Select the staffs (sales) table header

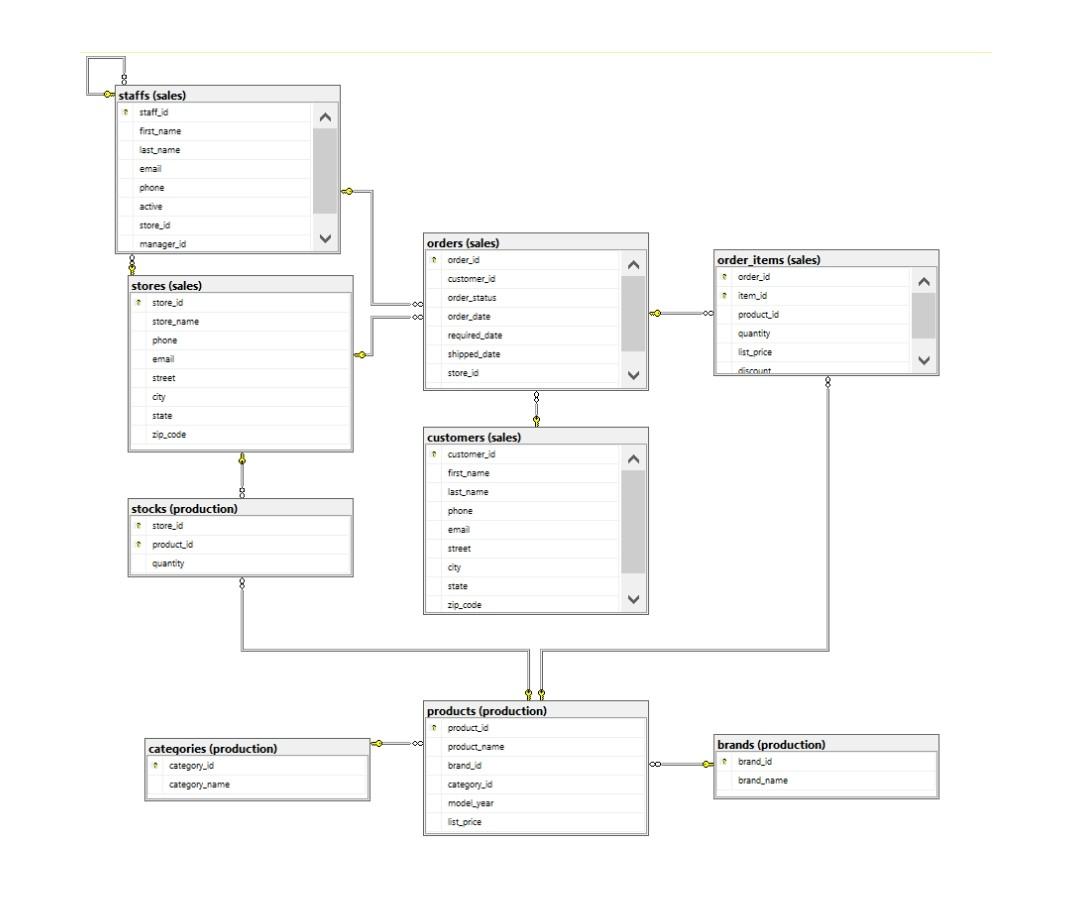(x=228, y=95)
